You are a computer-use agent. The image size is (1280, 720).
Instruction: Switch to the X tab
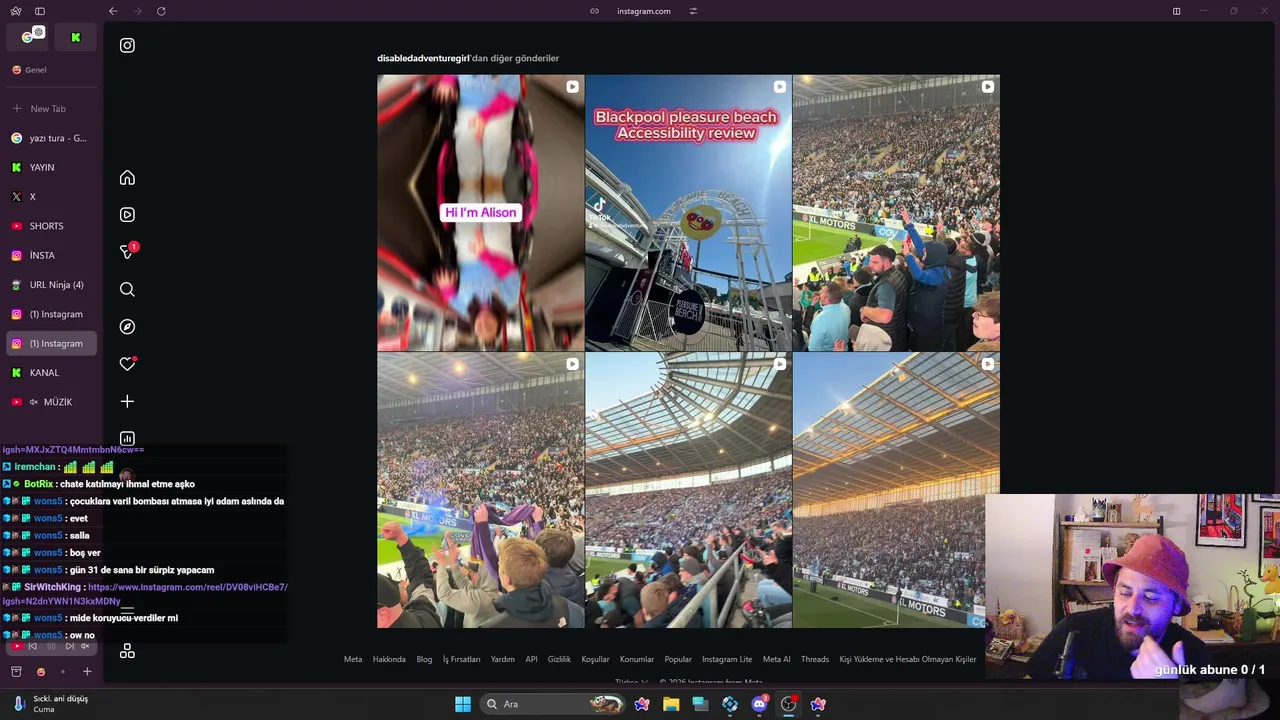coord(51,197)
